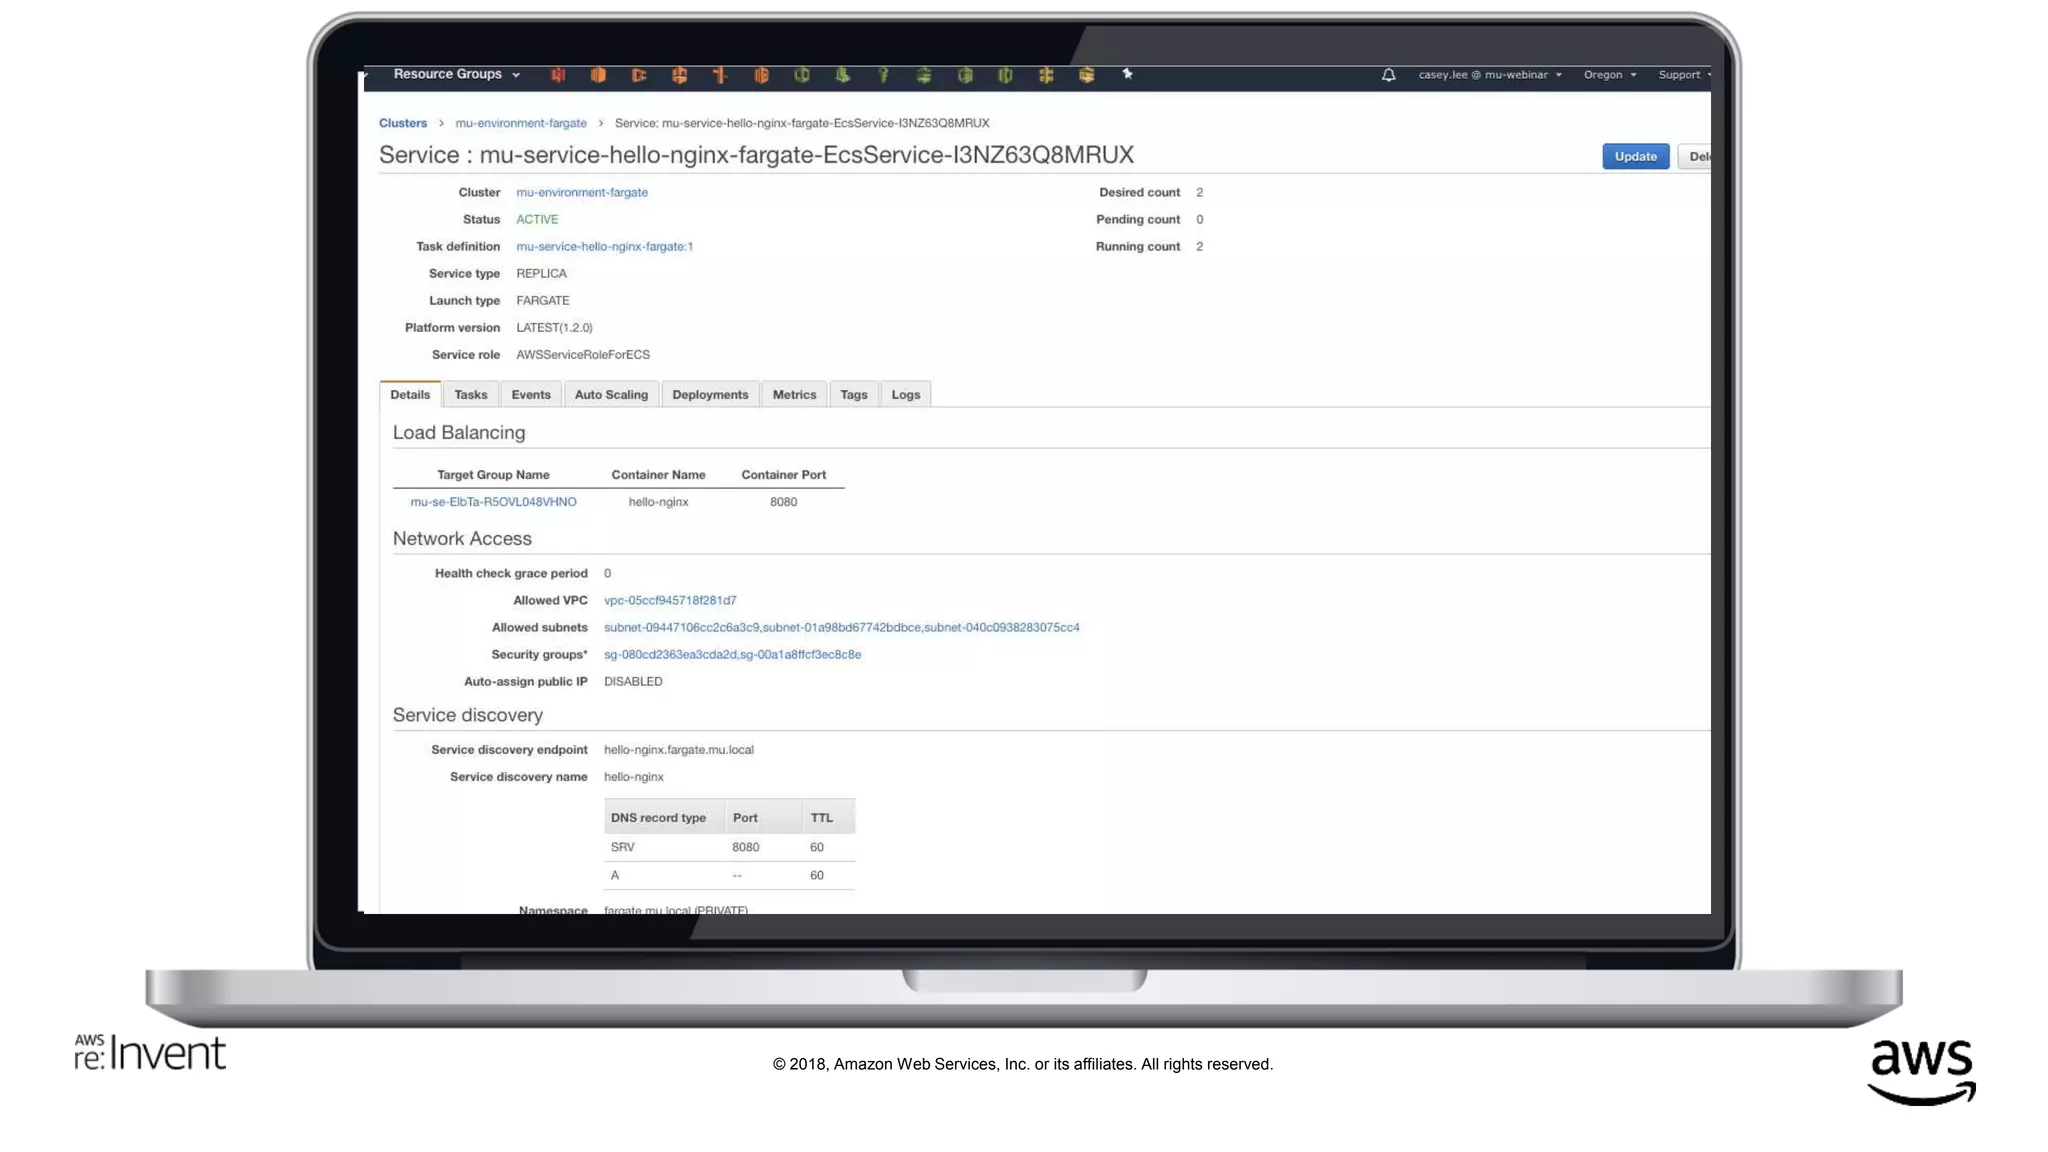Click the blue Update button
The width and height of the screenshot is (2048, 1152).
(x=1634, y=156)
